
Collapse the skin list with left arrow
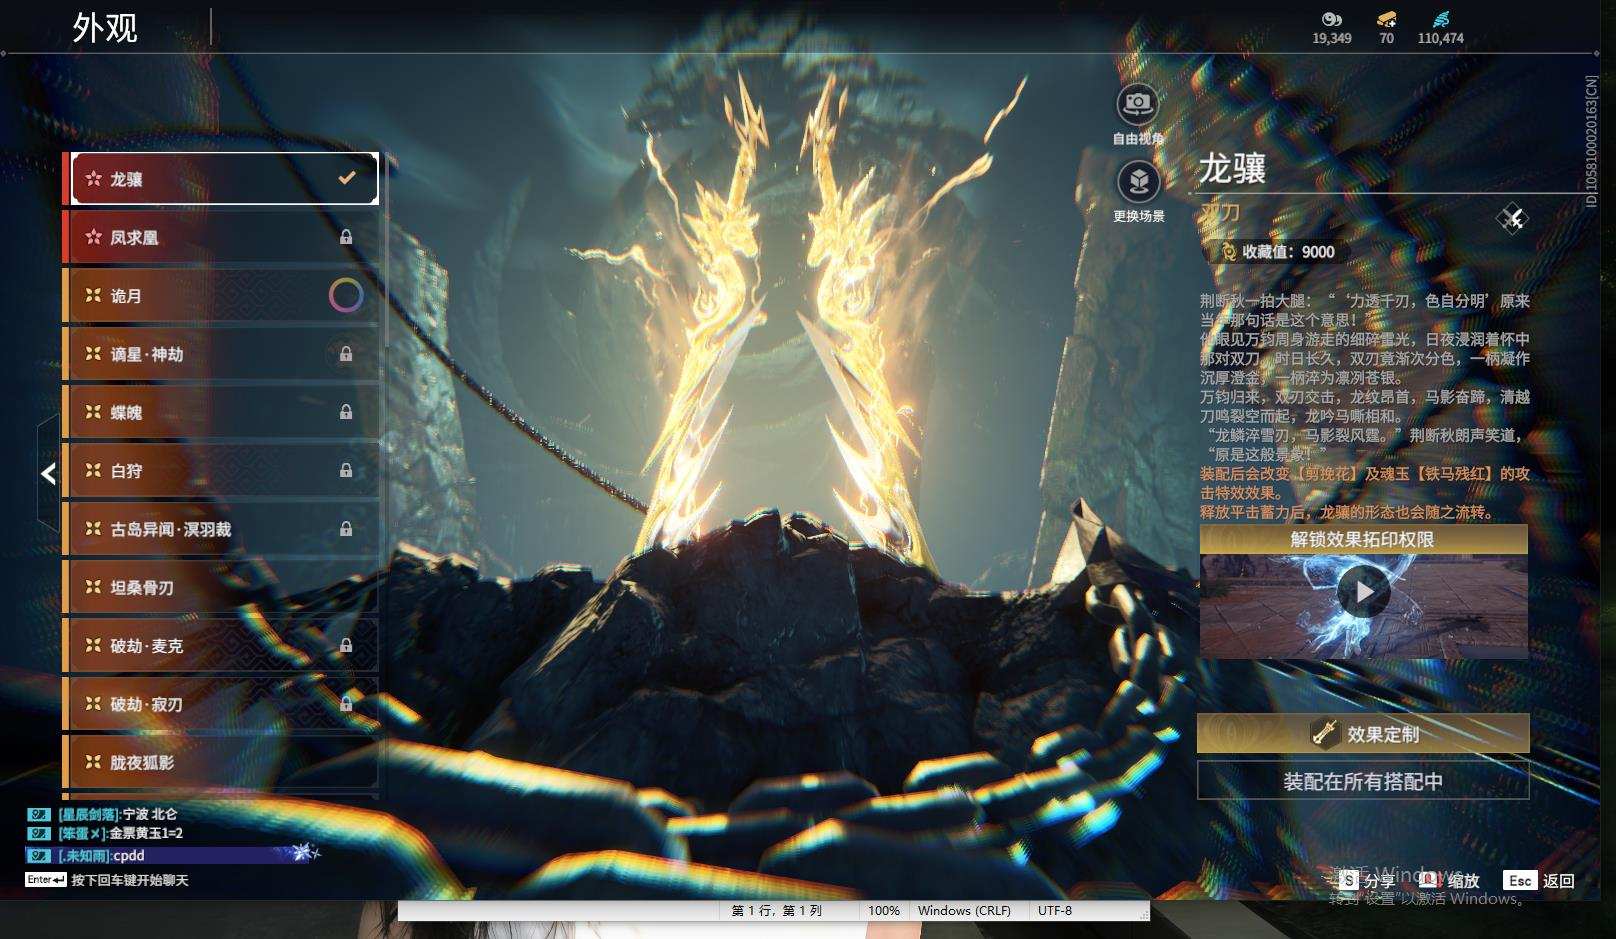[x=48, y=474]
